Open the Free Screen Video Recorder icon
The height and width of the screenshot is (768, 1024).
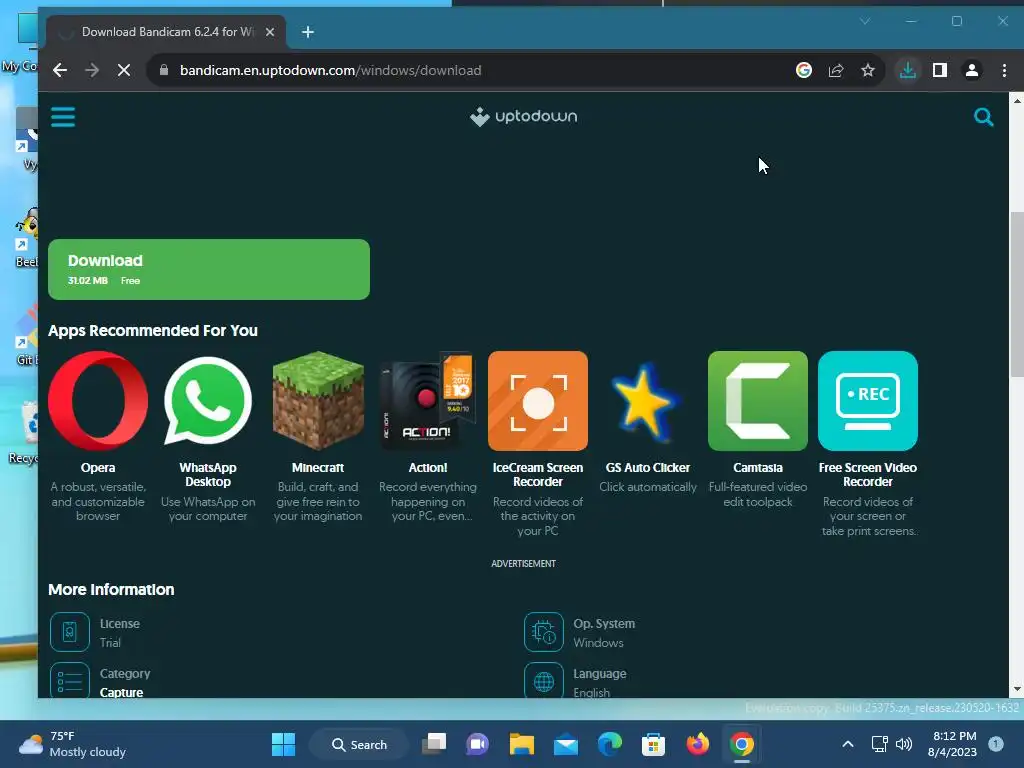tap(867, 400)
